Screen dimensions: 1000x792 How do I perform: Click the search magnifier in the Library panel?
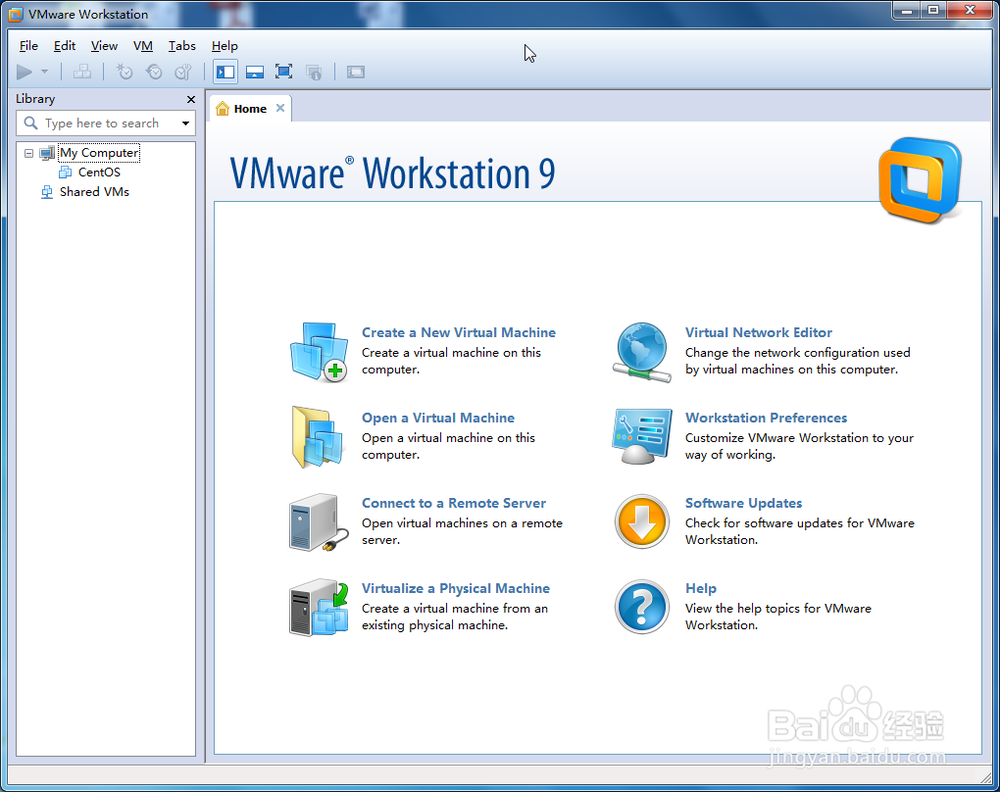click(31, 123)
